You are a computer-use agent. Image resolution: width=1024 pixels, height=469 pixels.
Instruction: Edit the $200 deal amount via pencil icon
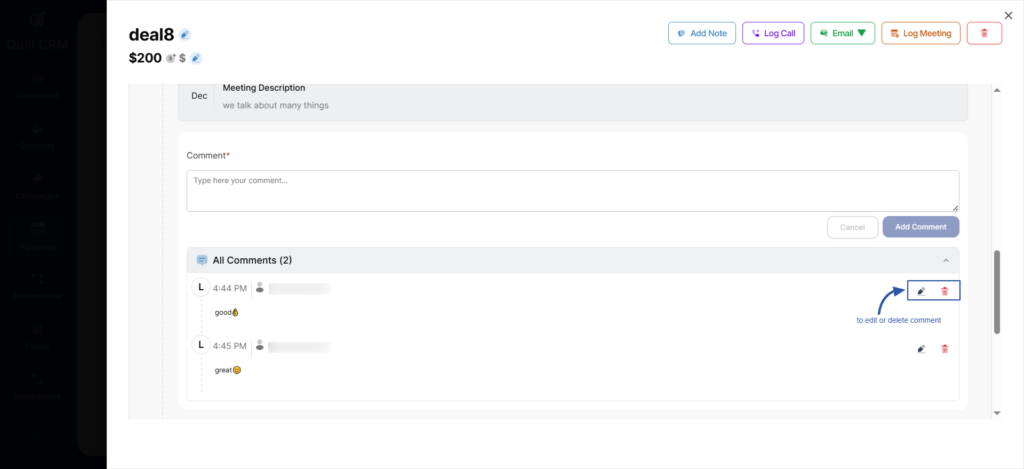pos(197,58)
